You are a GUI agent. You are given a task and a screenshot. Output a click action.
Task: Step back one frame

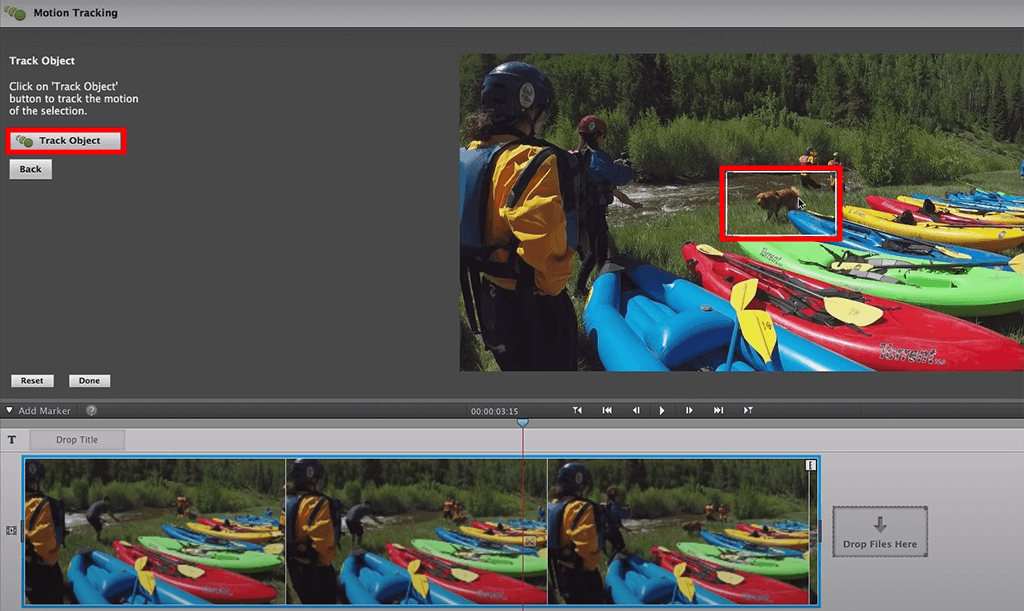pos(636,411)
